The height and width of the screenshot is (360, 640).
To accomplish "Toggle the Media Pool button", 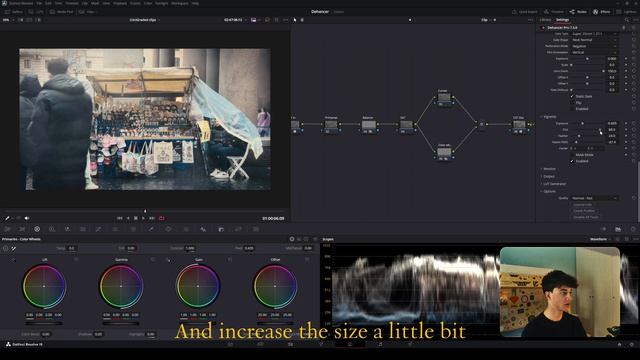I will pos(61,12).
